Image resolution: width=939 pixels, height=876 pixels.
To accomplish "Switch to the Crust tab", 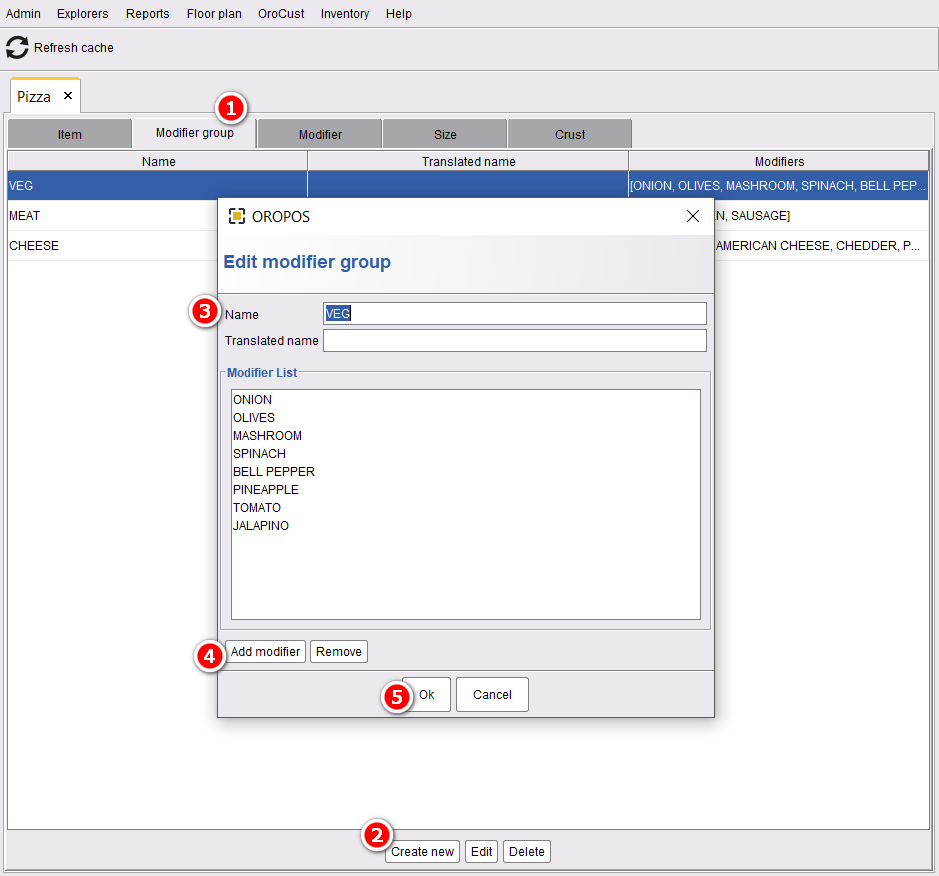I will pos(570,134).
